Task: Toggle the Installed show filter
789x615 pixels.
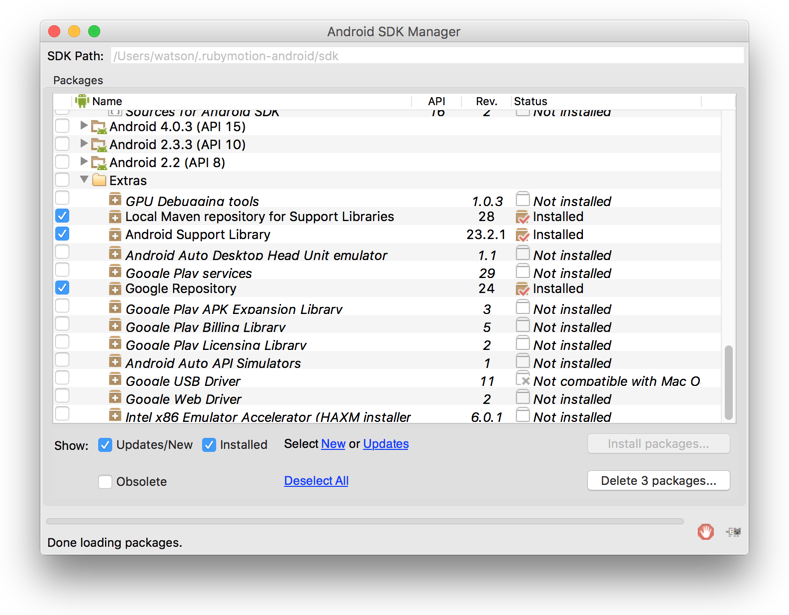Action: (x=209, y=445)
